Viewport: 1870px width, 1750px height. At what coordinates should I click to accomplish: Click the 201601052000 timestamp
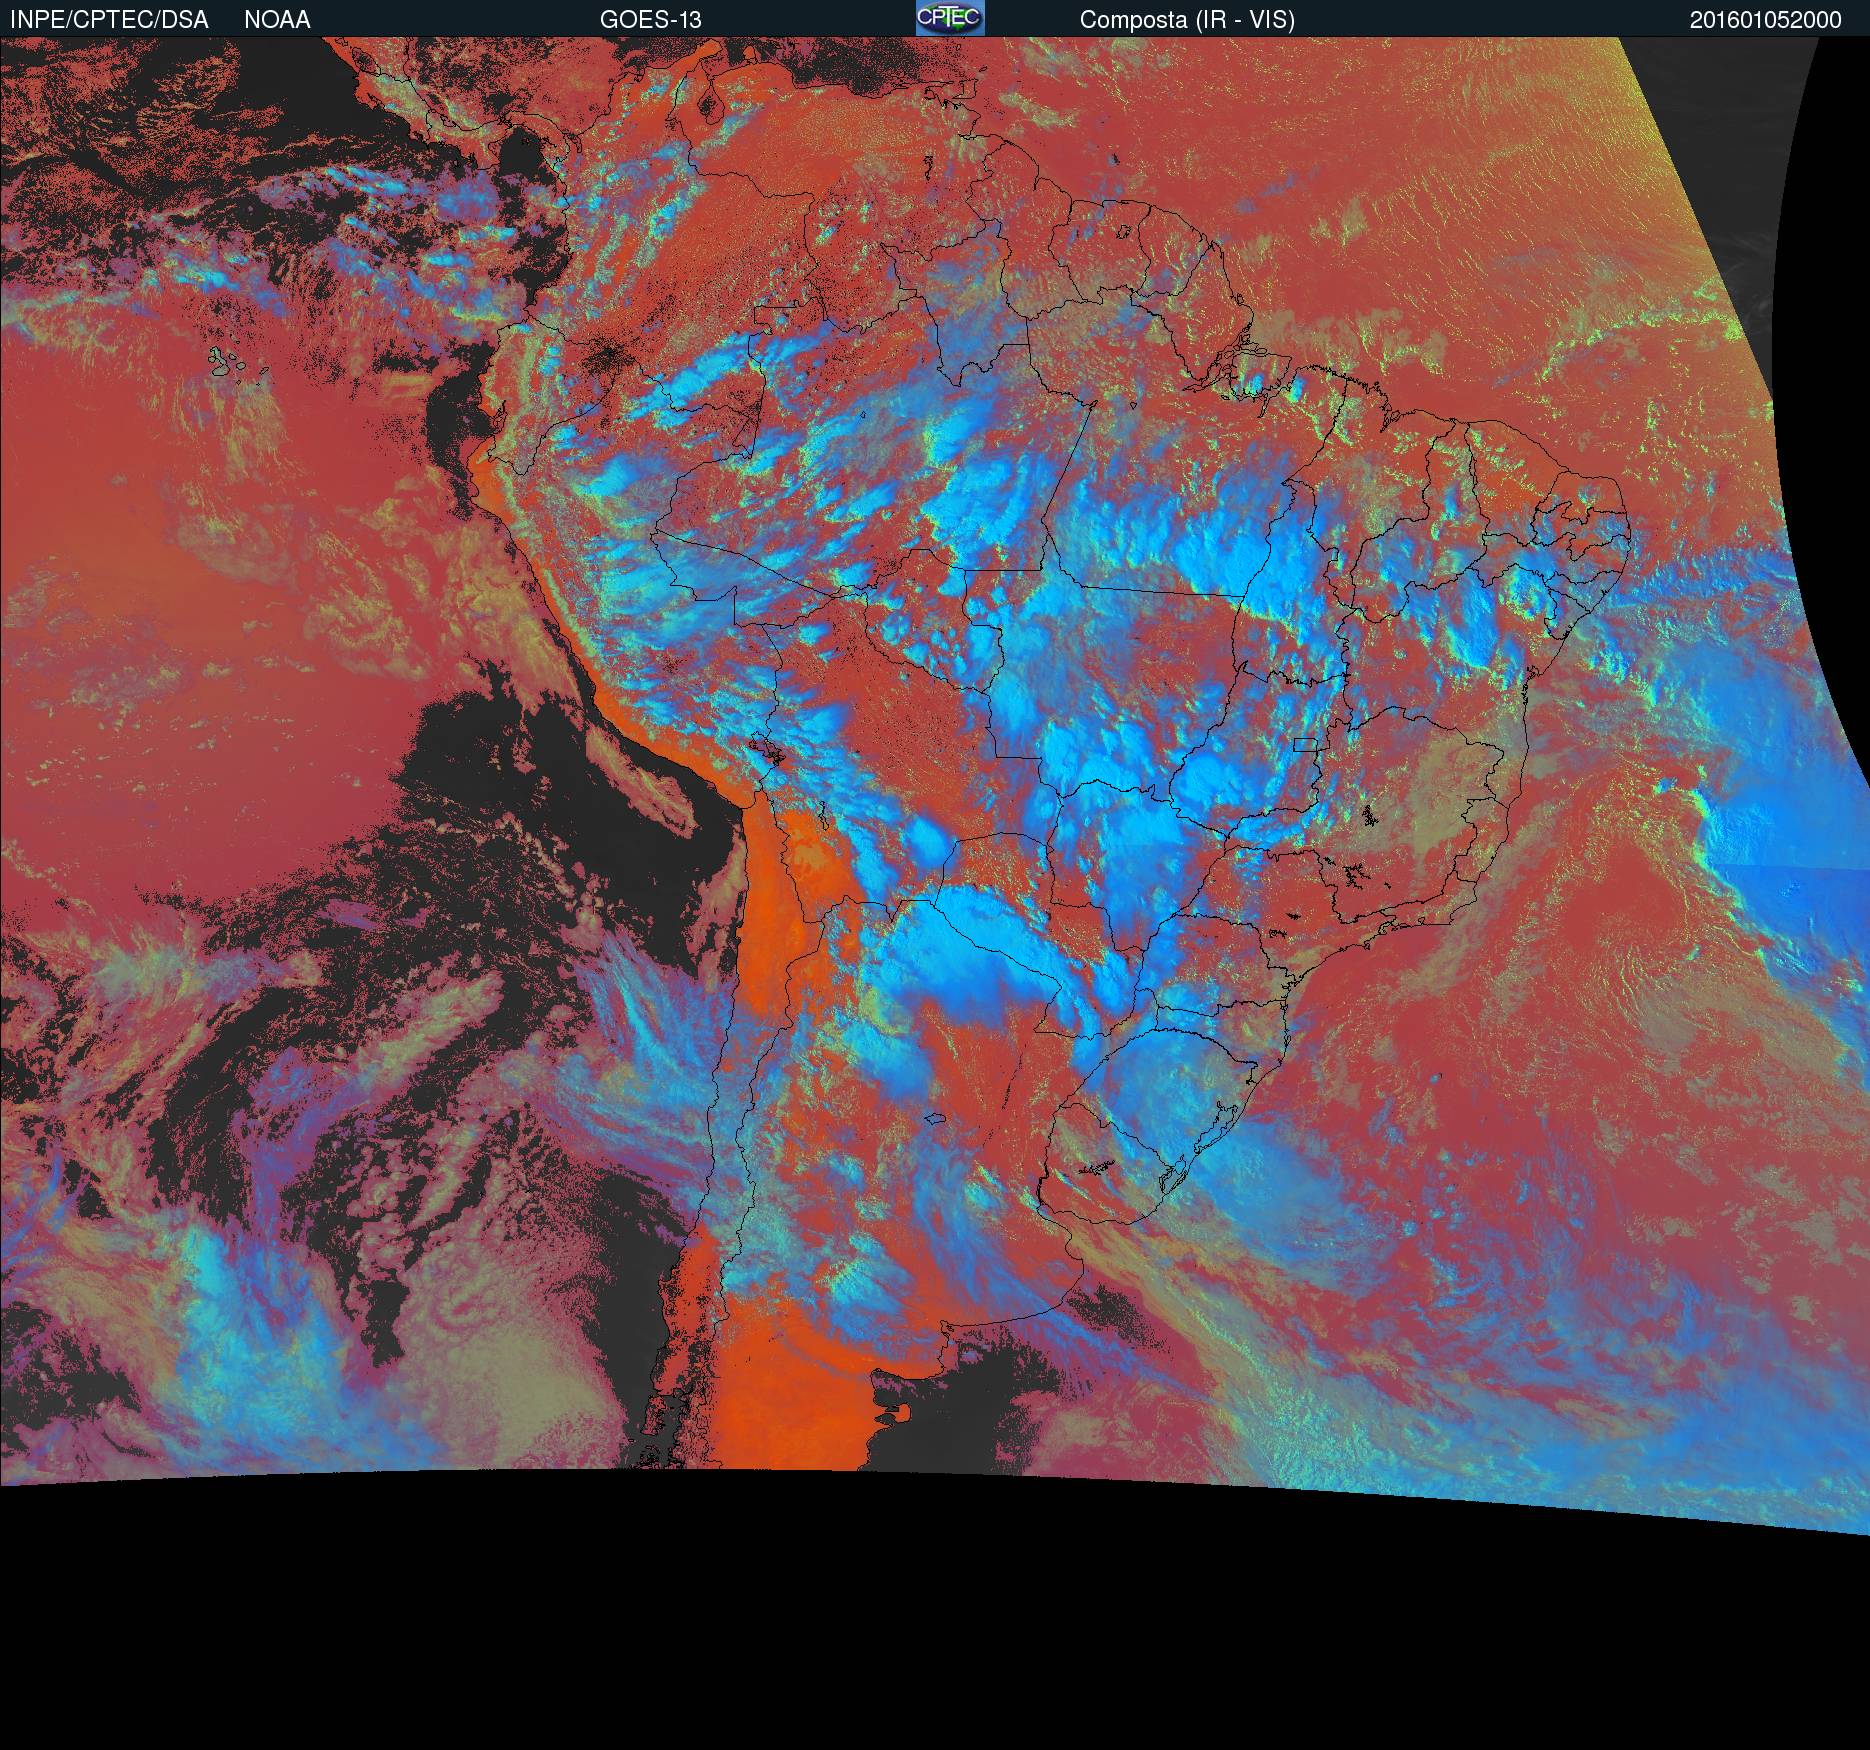pyautogui.click(x=1765, y=20)
